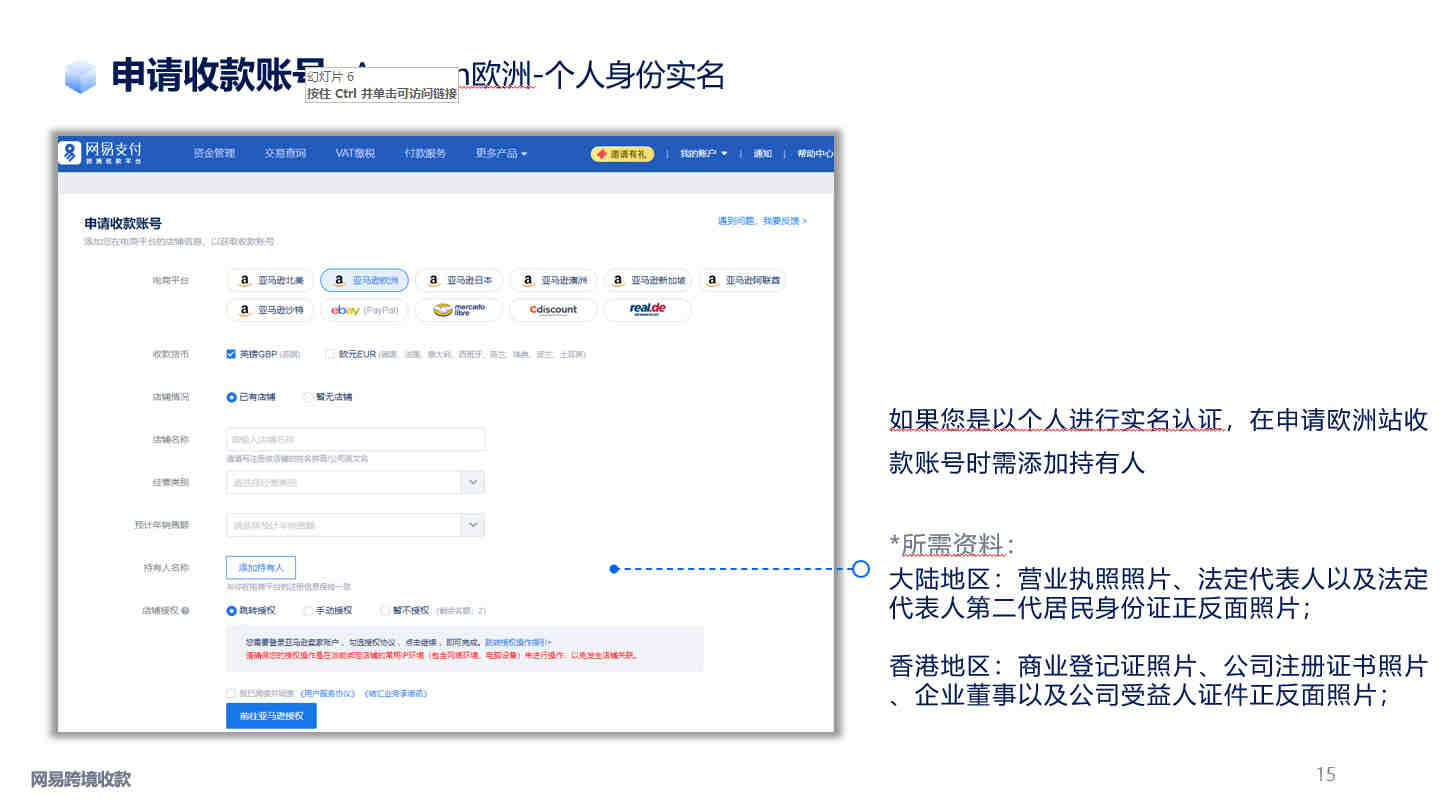Click the blue cube icon beside slide title
The width and height of the screenshot is (1443, 808).
click(80, 77)
